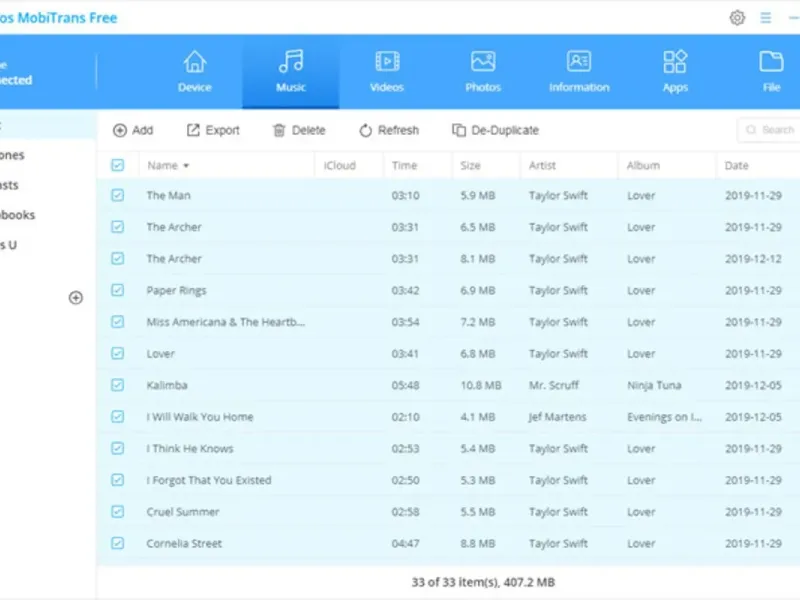Click the 33 of 33 item(s) status text
The height and width of the screenshot is (600, 800).
[483, 582]
